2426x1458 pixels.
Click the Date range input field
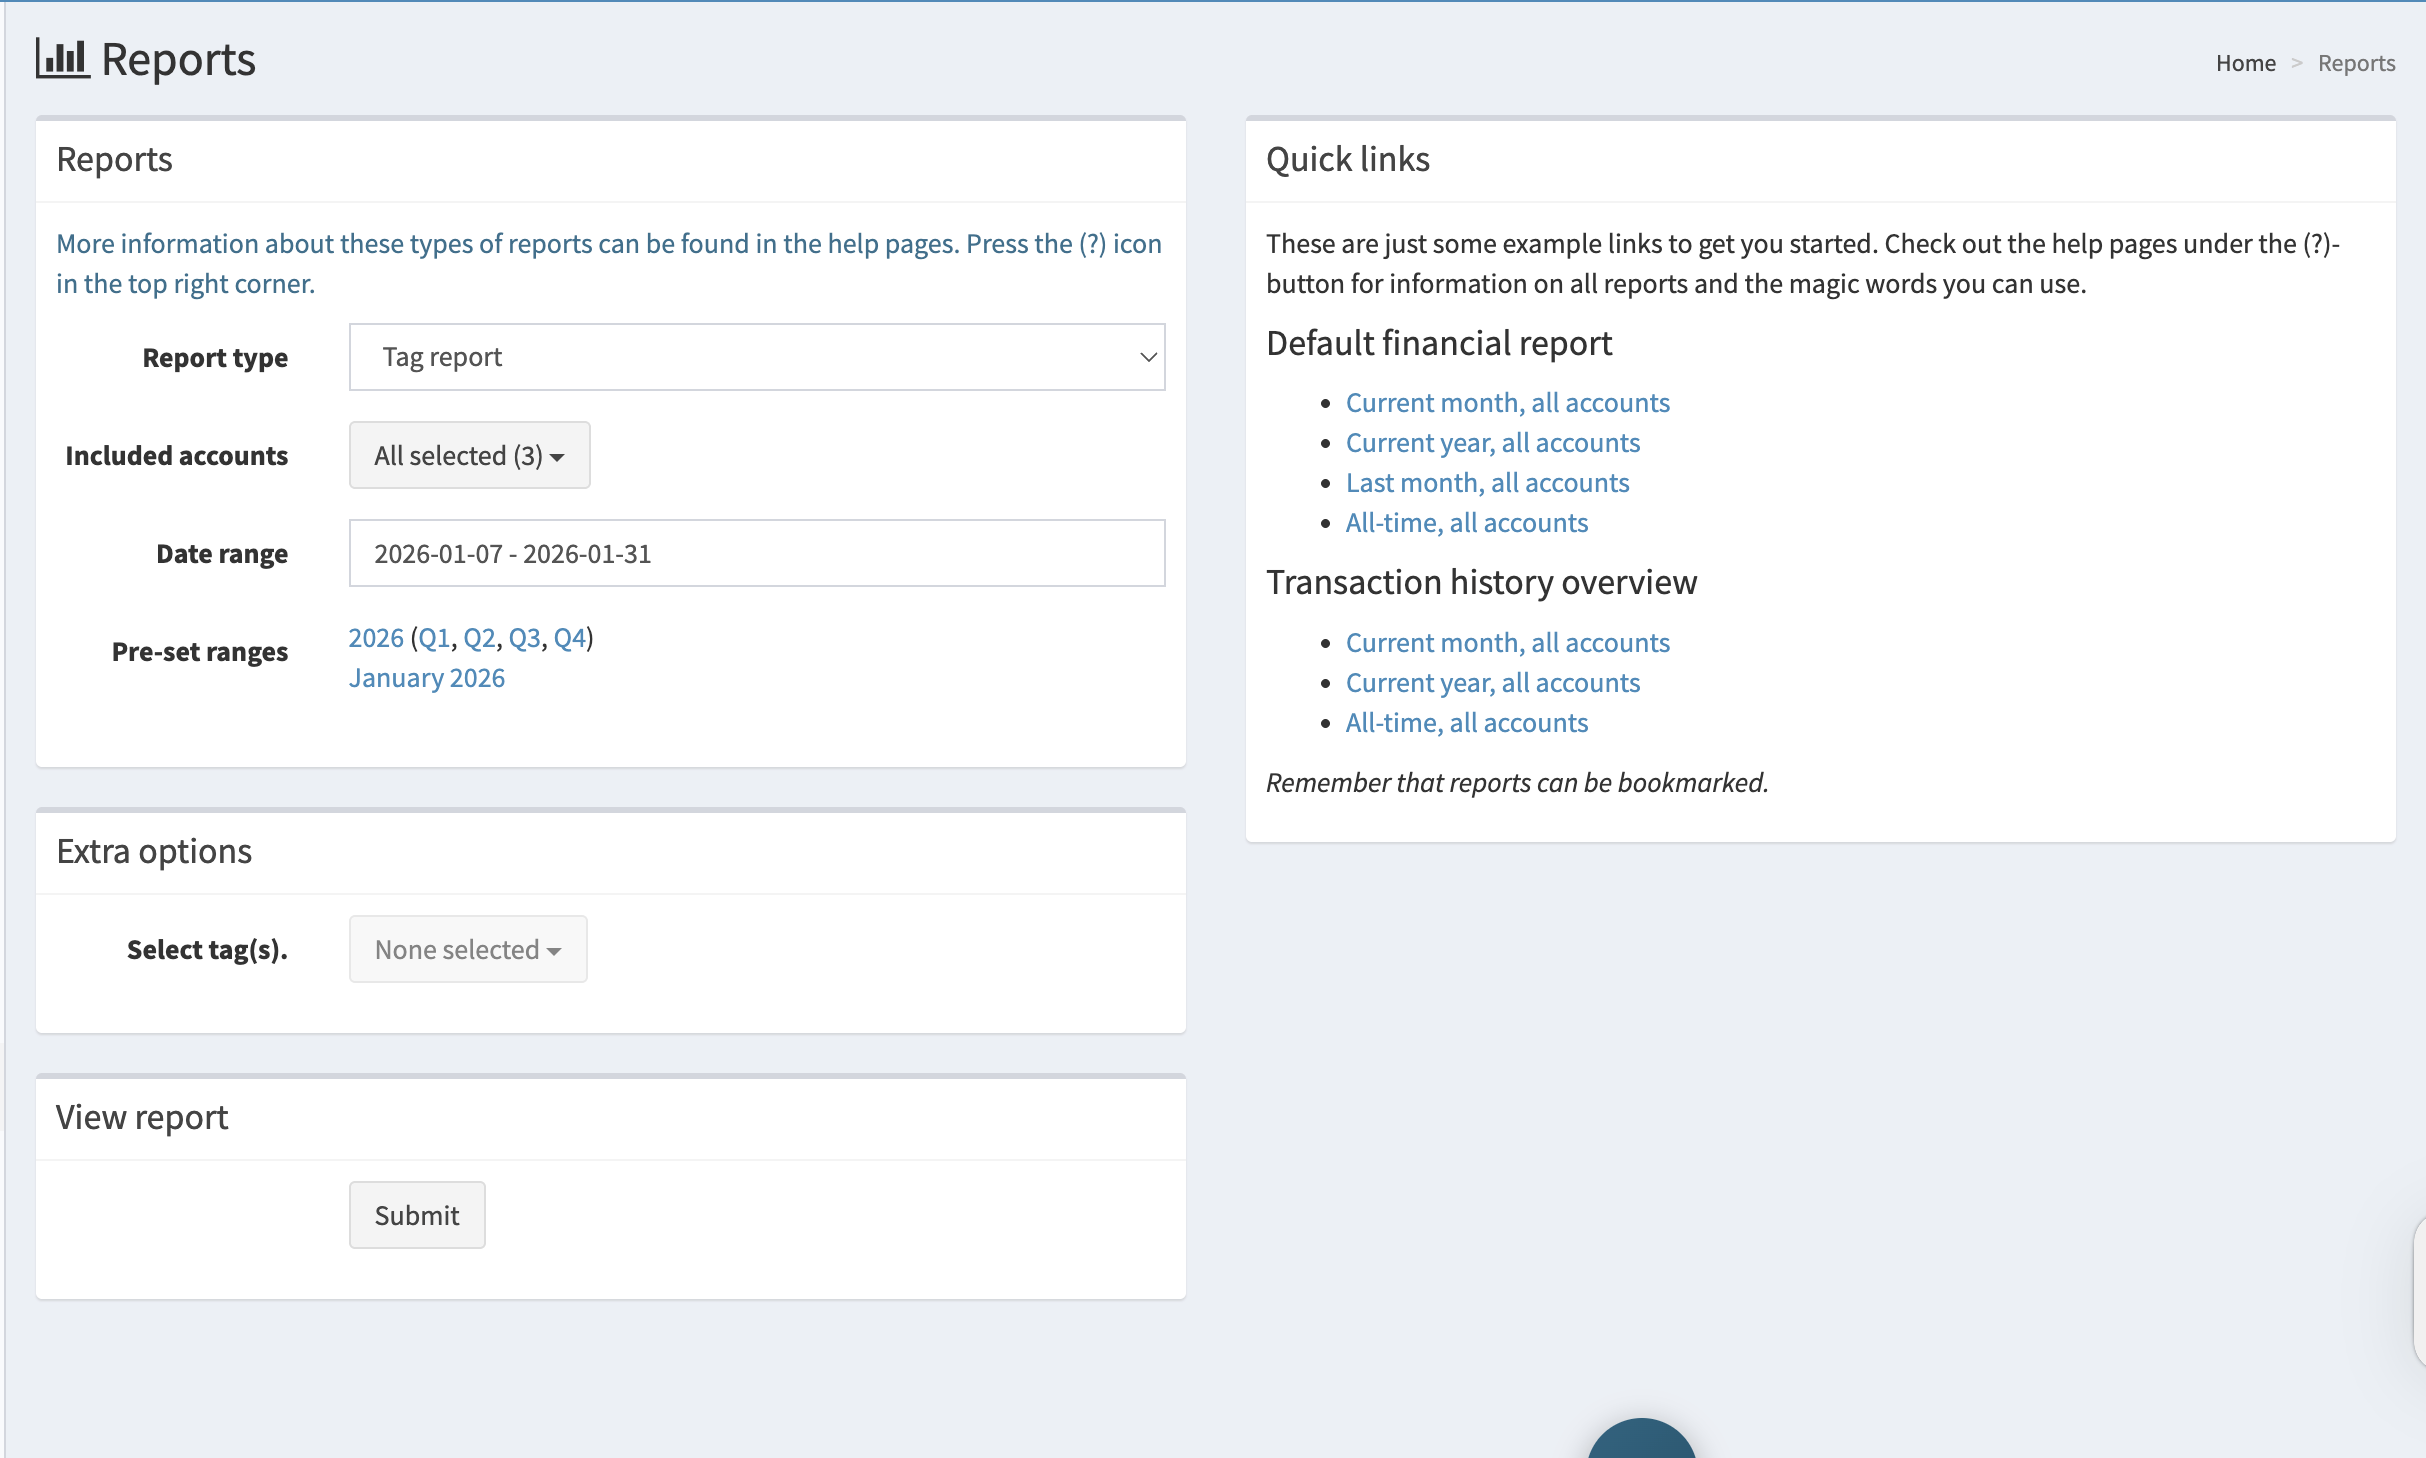[756, 553]
